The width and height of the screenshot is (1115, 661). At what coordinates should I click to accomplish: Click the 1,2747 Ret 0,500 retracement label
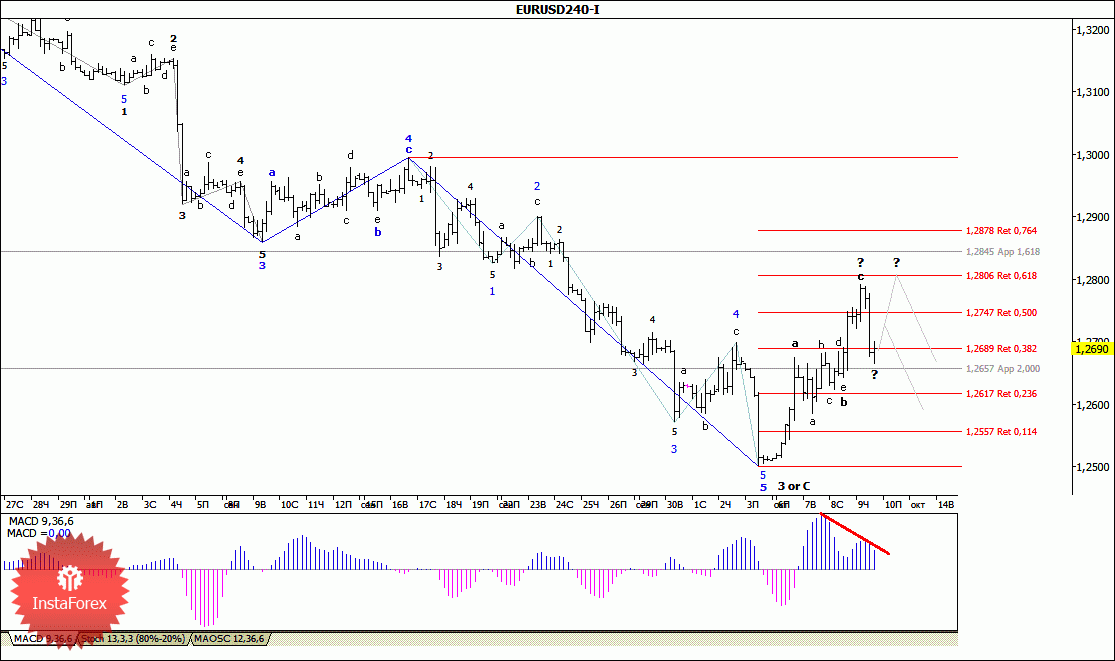[1001, 312]
